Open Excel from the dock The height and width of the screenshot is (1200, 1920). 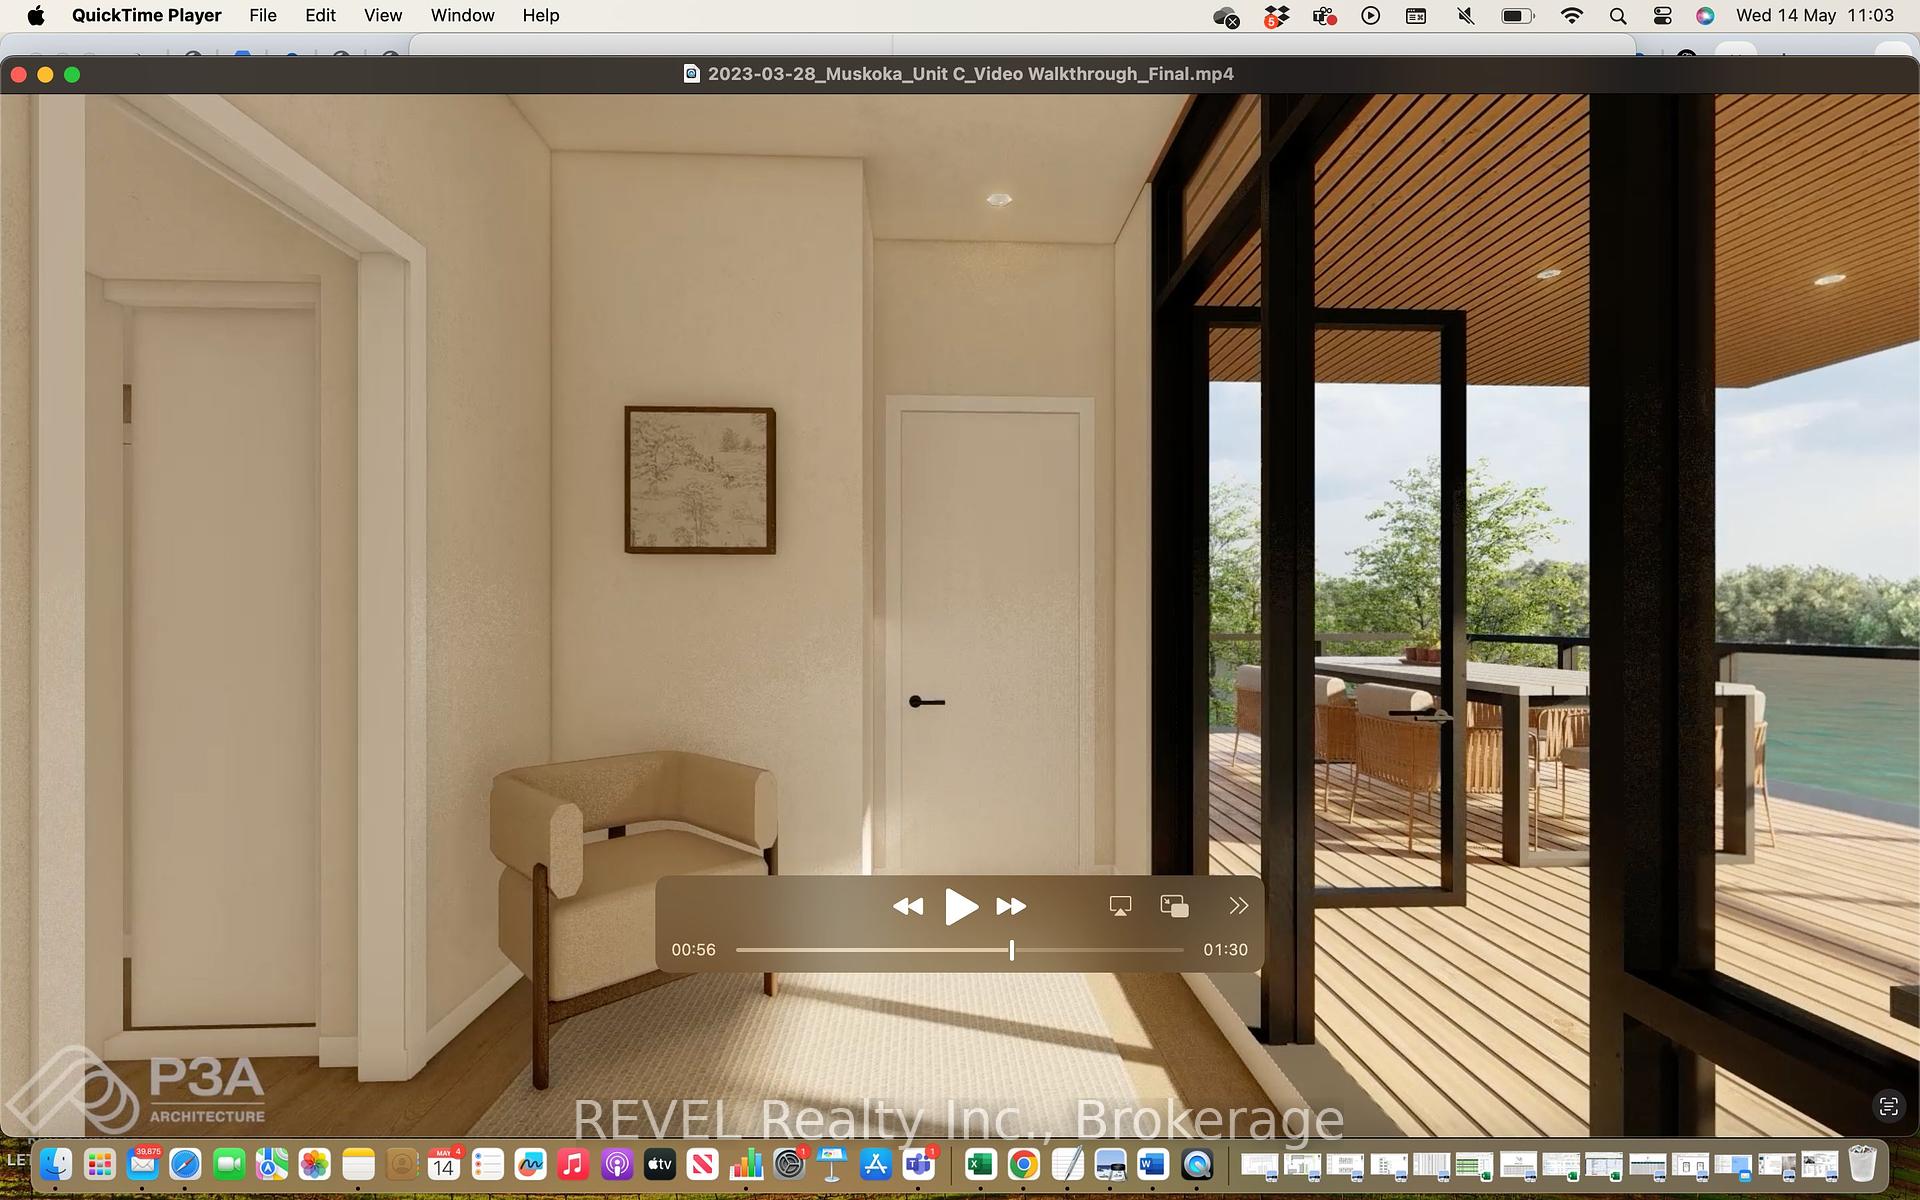pyautogui.click(x=981, y=1164)
